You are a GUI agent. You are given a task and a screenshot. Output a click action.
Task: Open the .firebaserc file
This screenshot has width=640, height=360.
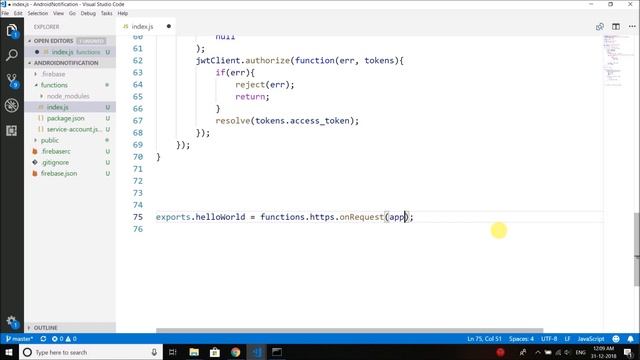point(70,151)
